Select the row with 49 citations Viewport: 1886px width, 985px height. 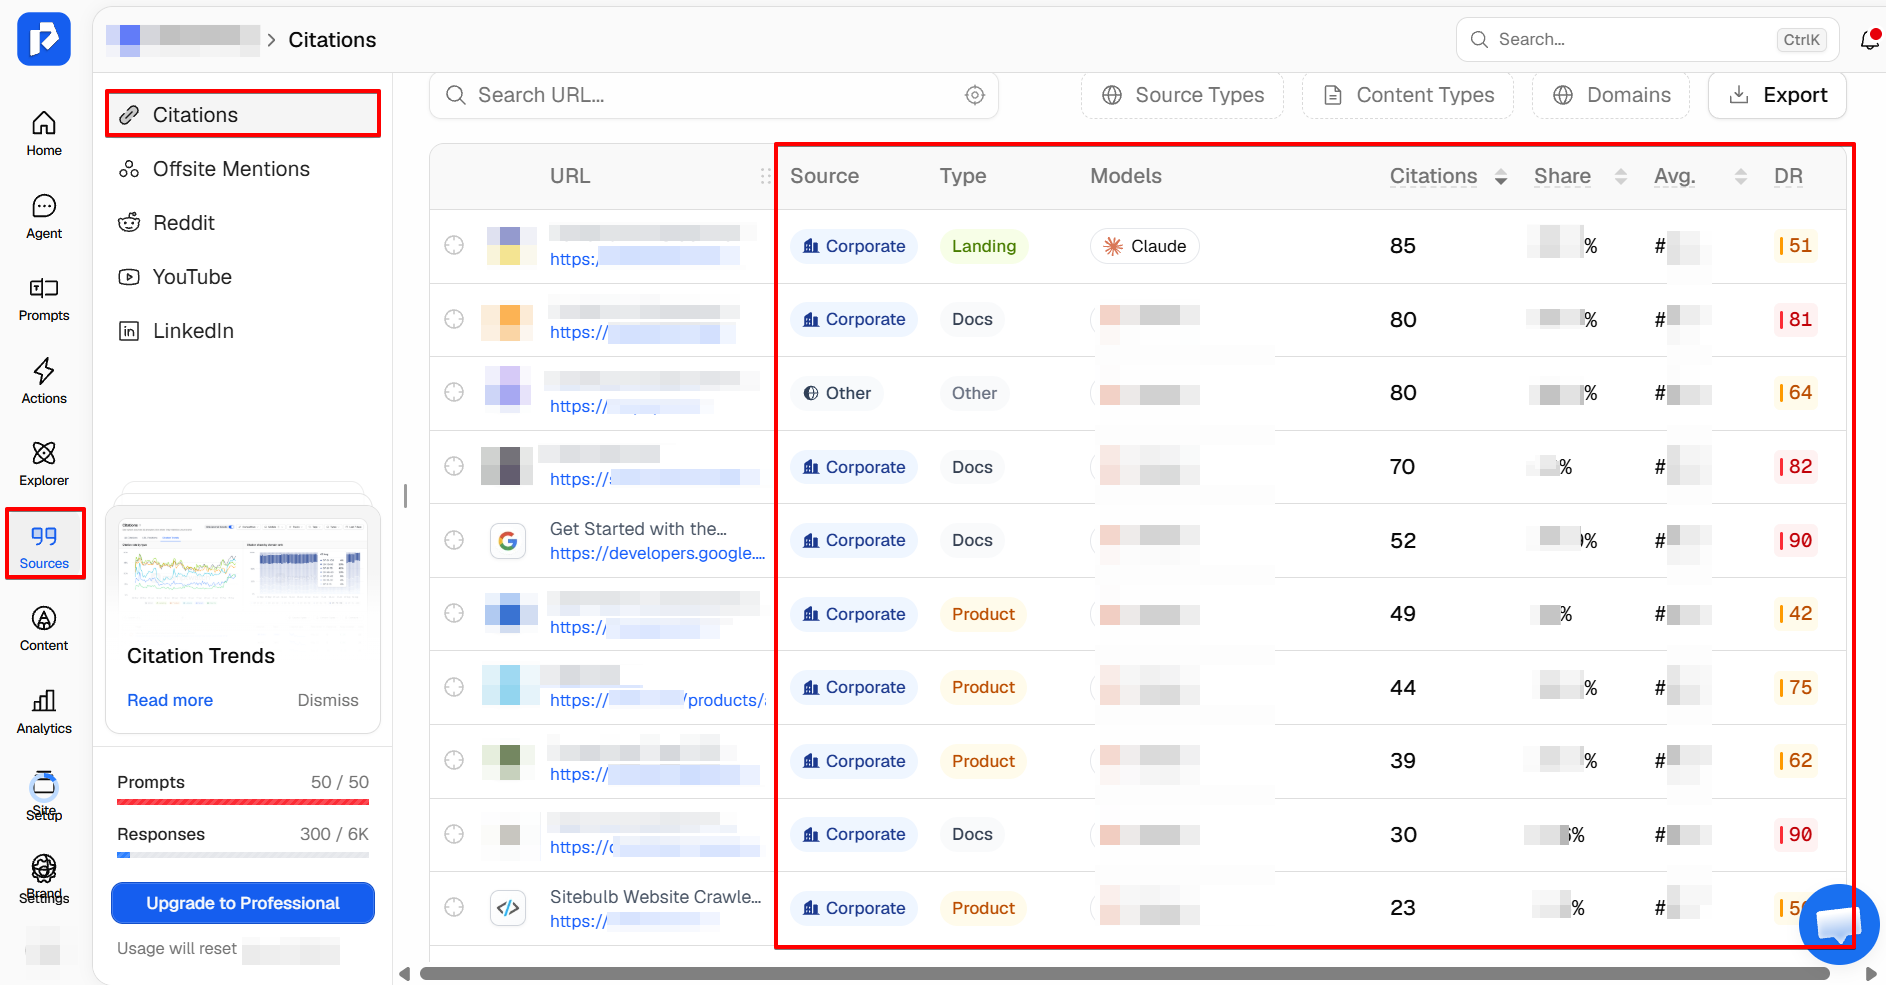(x=454, y=613)
